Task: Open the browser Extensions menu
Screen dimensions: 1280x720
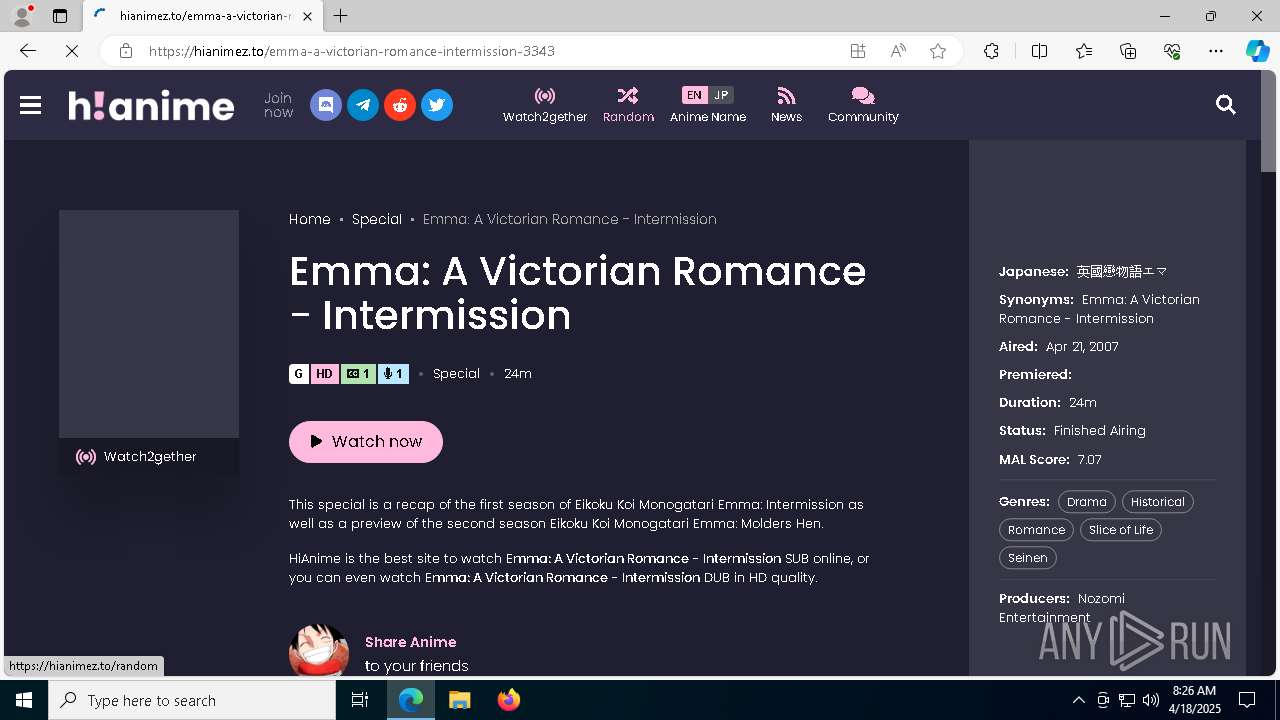Action: (x=991, y=51)
